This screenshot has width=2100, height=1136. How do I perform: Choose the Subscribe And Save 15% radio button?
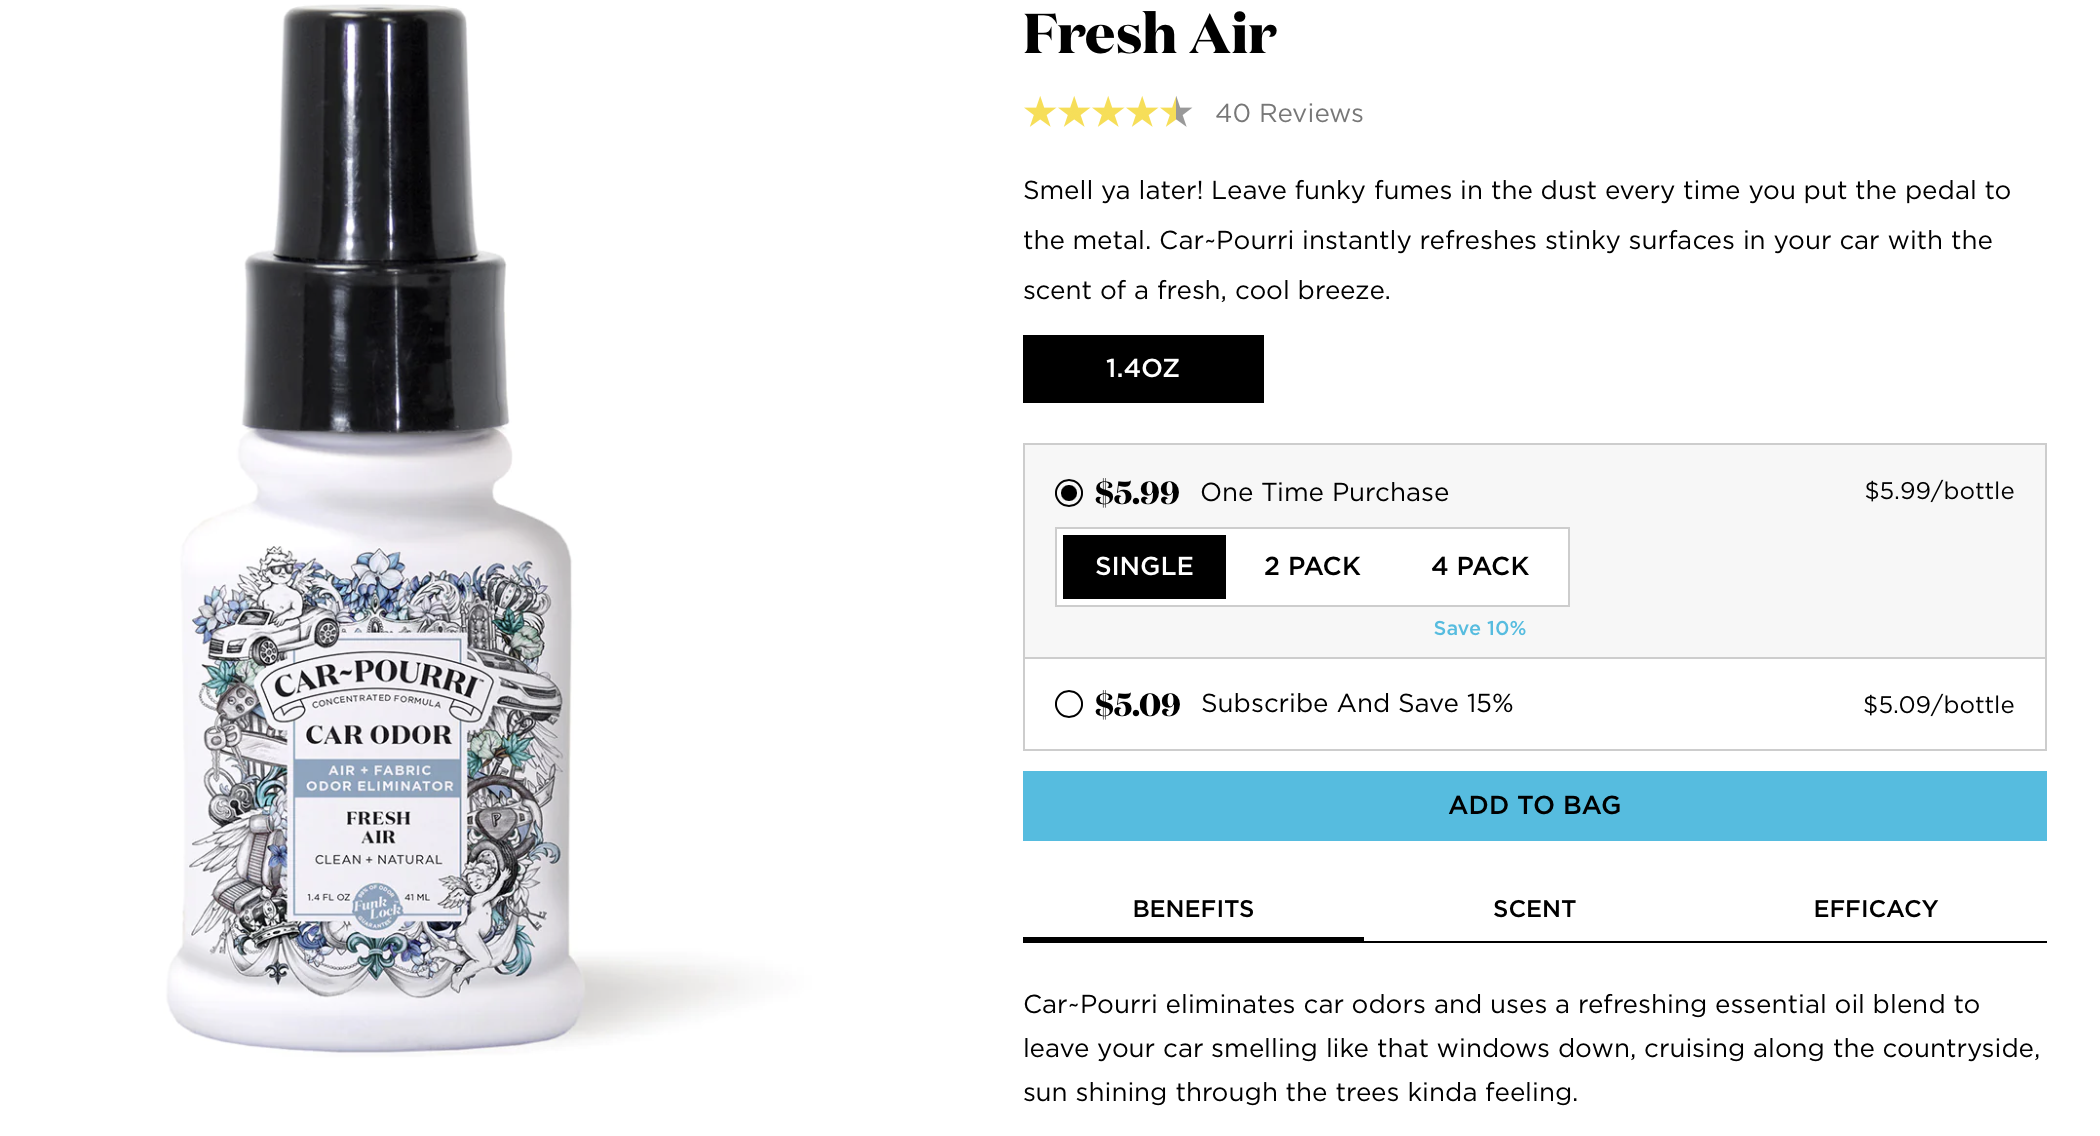(1069, 705)
